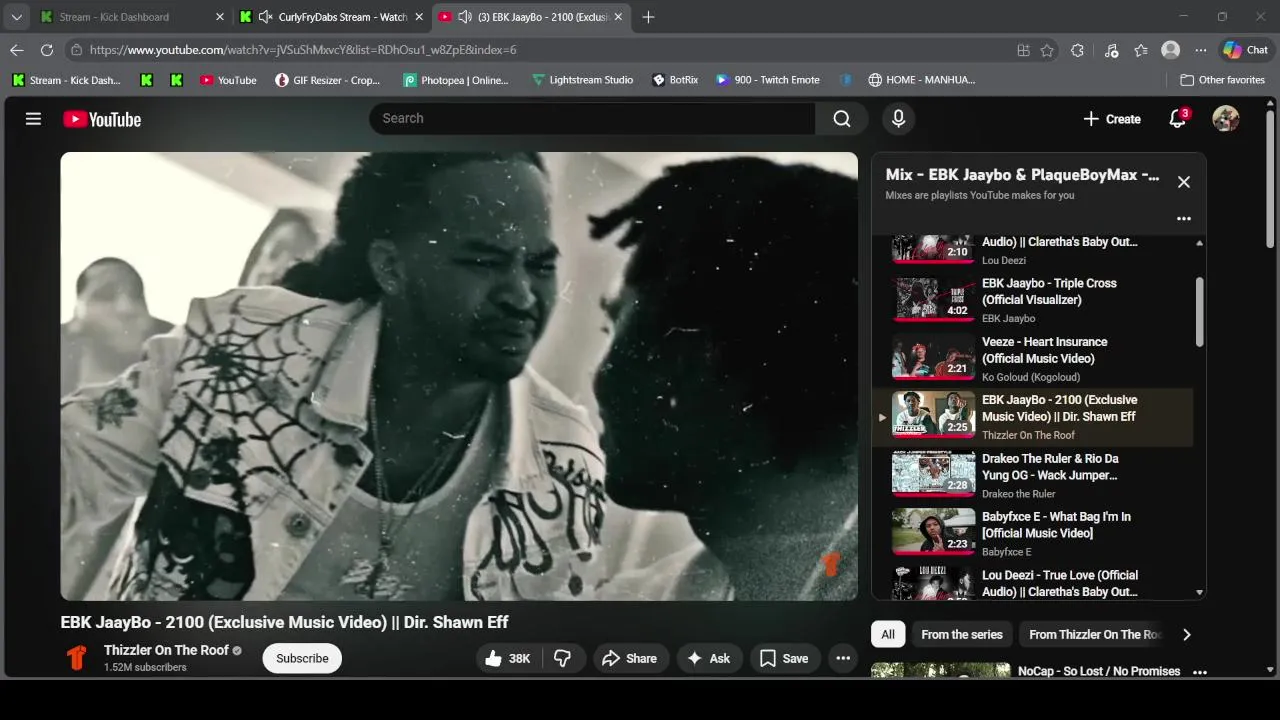Select the 'All' filter chip
Image resolution: width=1280 pixels, height=720 pixels.
(x=888, y=634)
